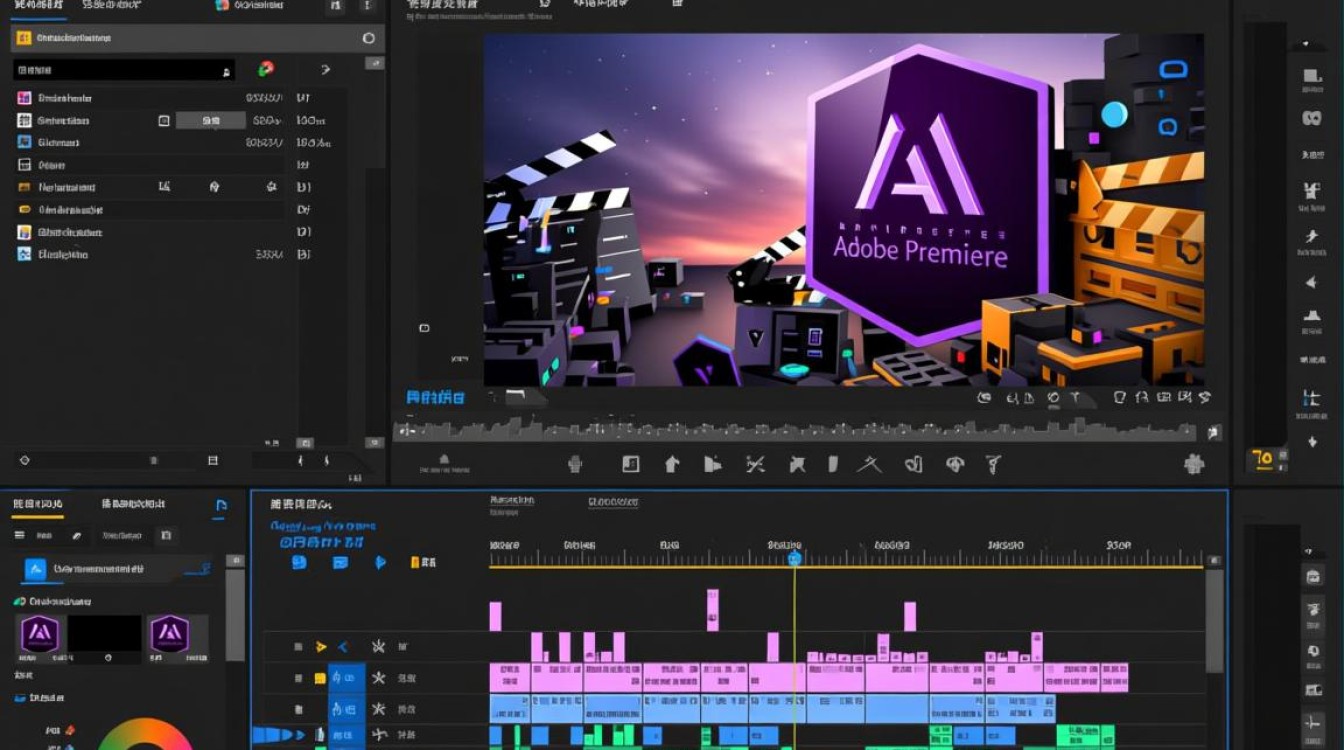Select the blue waveform icon in the last project row
The height and width of the screenshot is (750, 1344).
24,254
